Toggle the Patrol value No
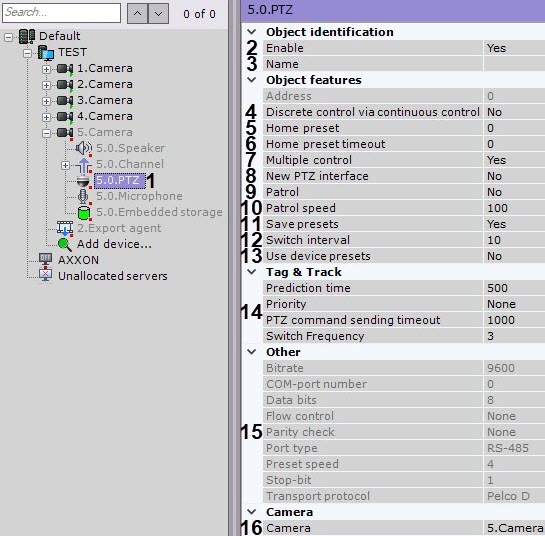This screenshot has height=536, width=545. 514,192
